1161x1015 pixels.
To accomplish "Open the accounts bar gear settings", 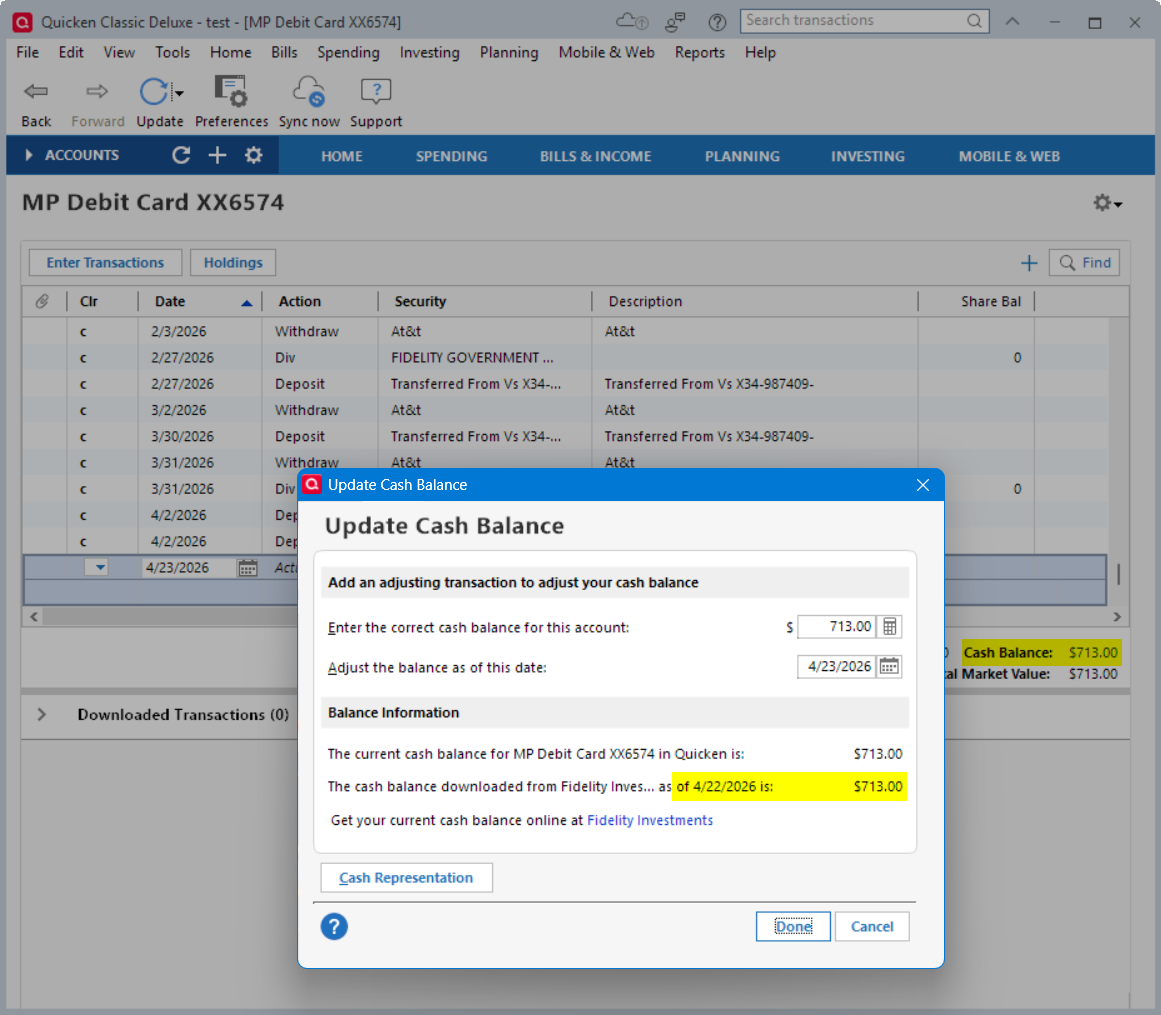I will tap(253, 155).
